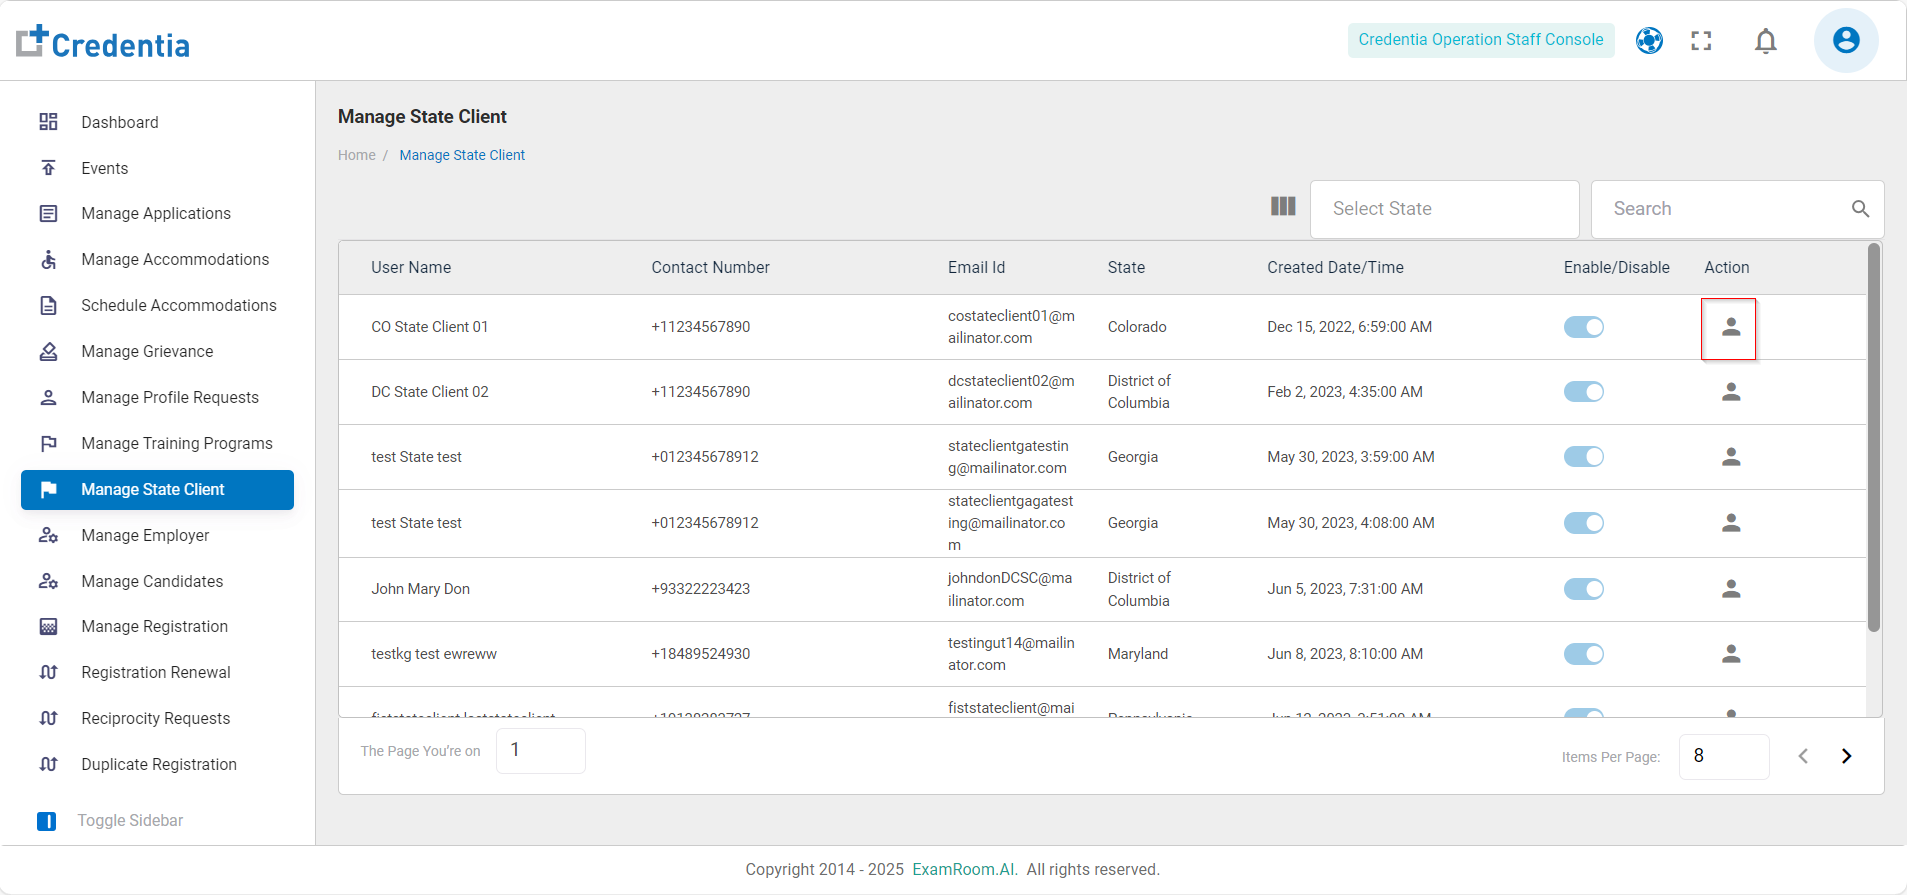Toggle enable switch for stateclientgatesting row

(x=1584, y=457)
